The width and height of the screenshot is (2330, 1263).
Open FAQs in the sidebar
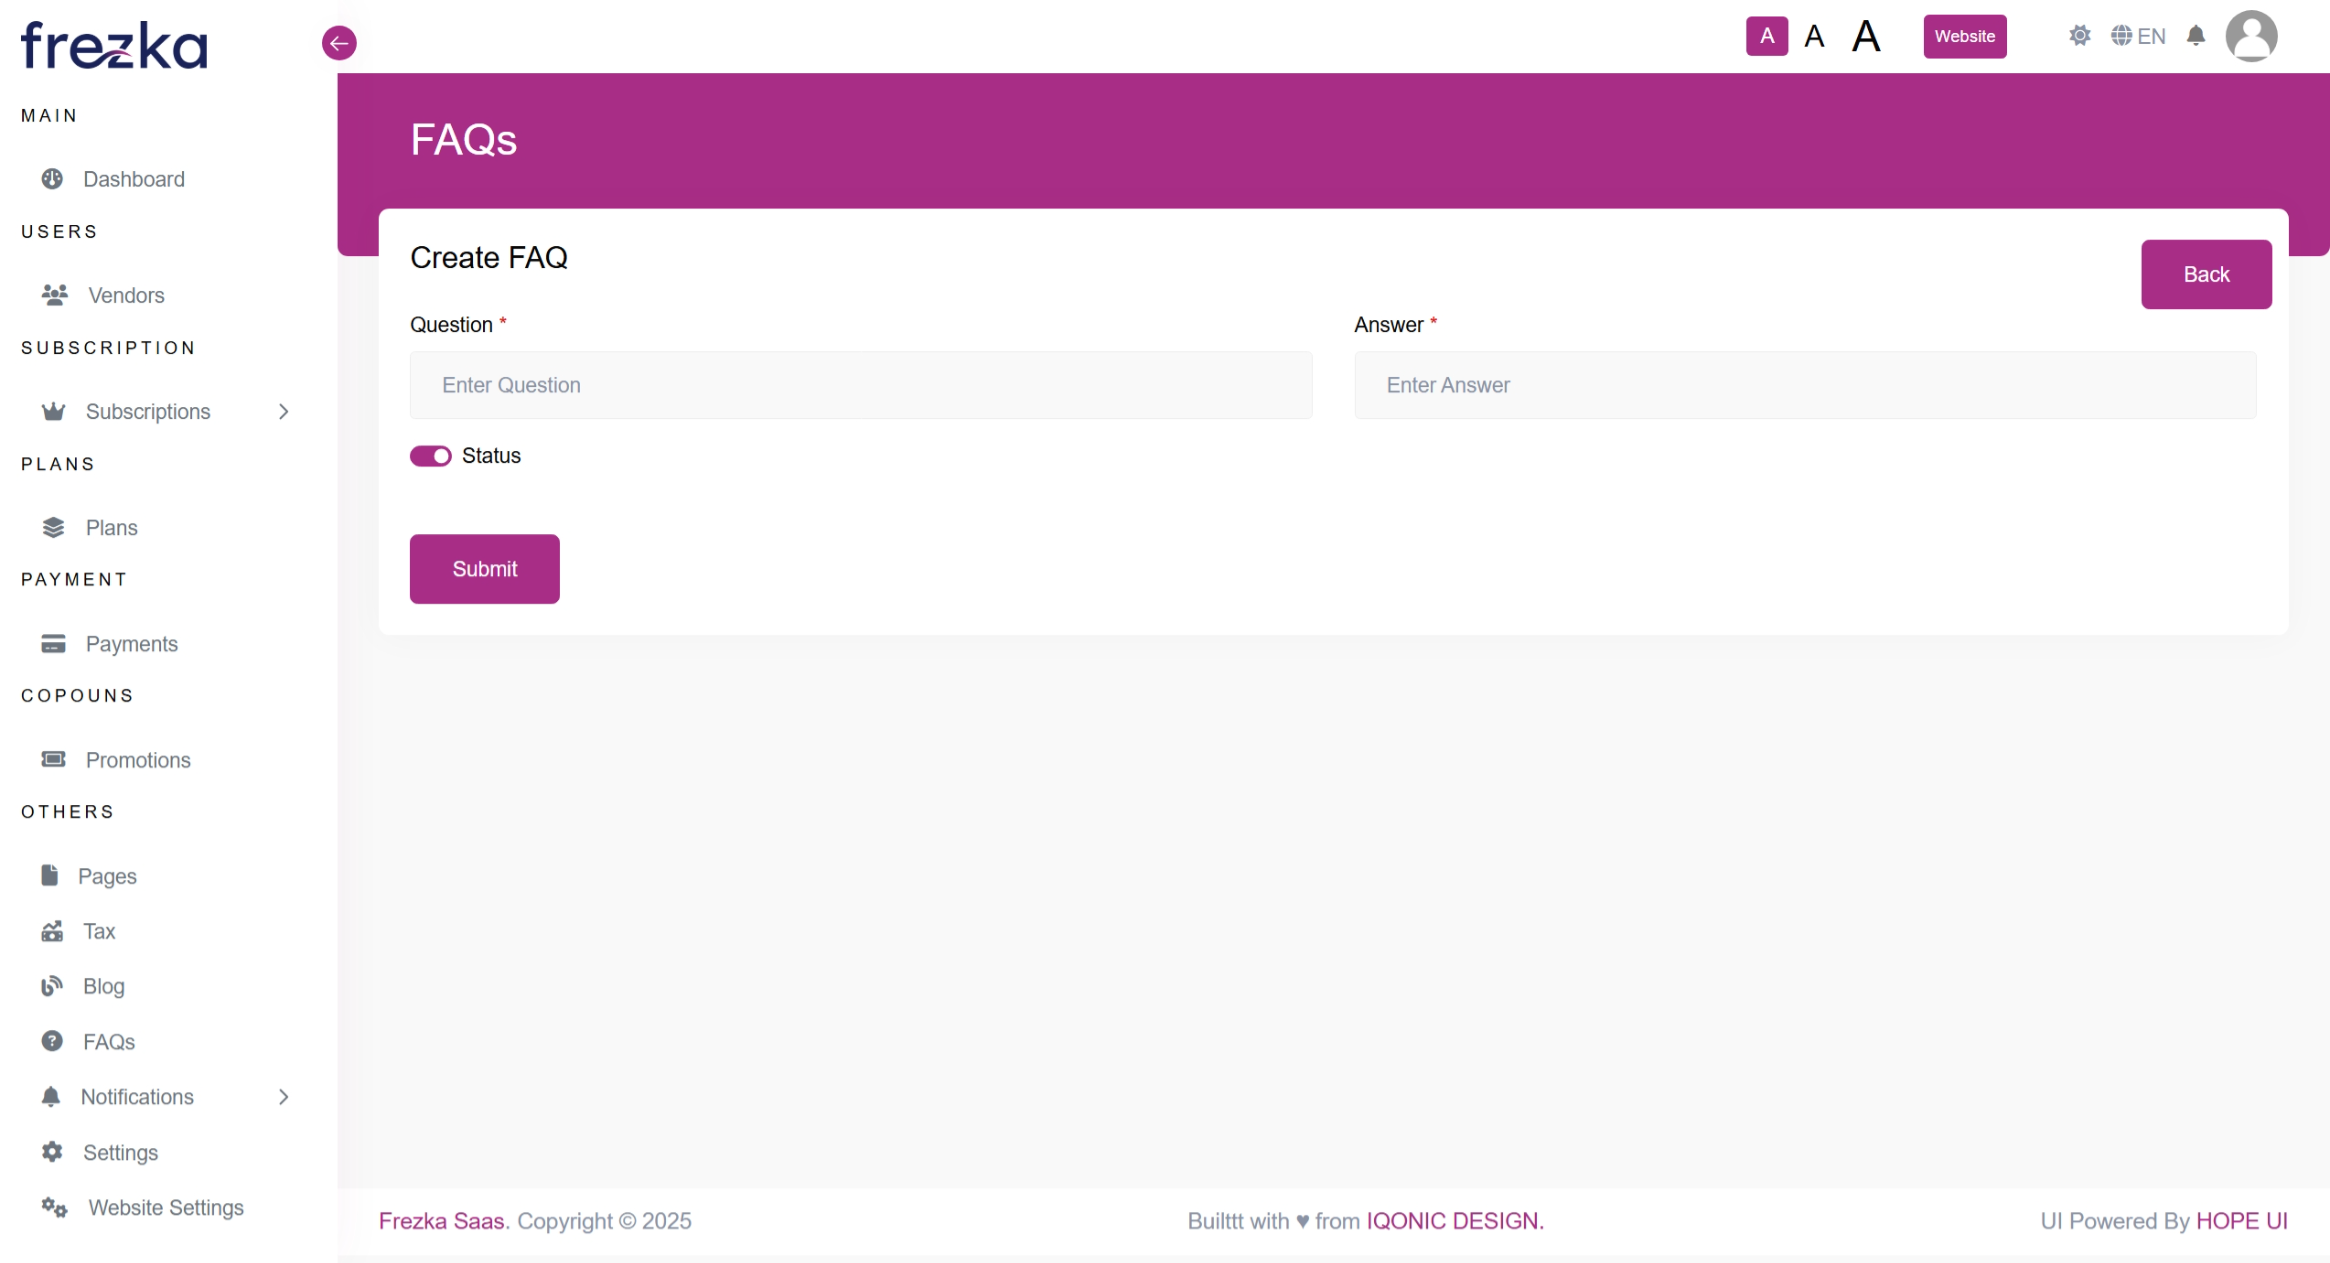[x=108, y=1042]
